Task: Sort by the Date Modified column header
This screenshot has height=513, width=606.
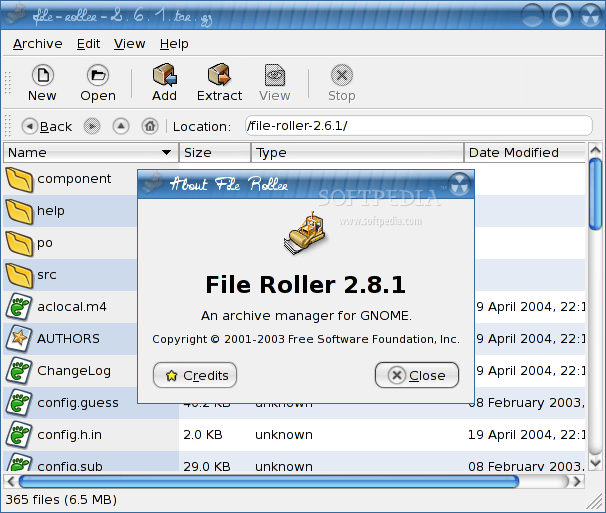Action: pos(524,153)
